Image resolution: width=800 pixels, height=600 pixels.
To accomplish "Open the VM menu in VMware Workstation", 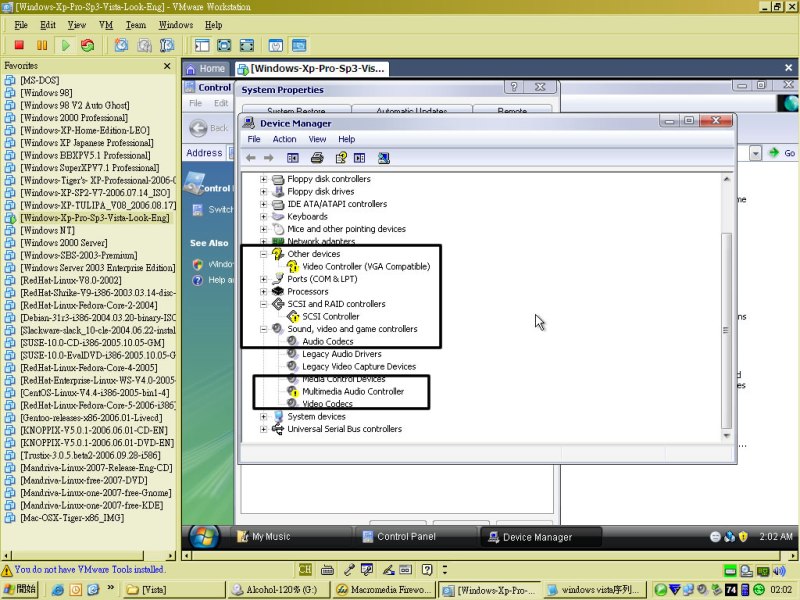I will (106, 25).
